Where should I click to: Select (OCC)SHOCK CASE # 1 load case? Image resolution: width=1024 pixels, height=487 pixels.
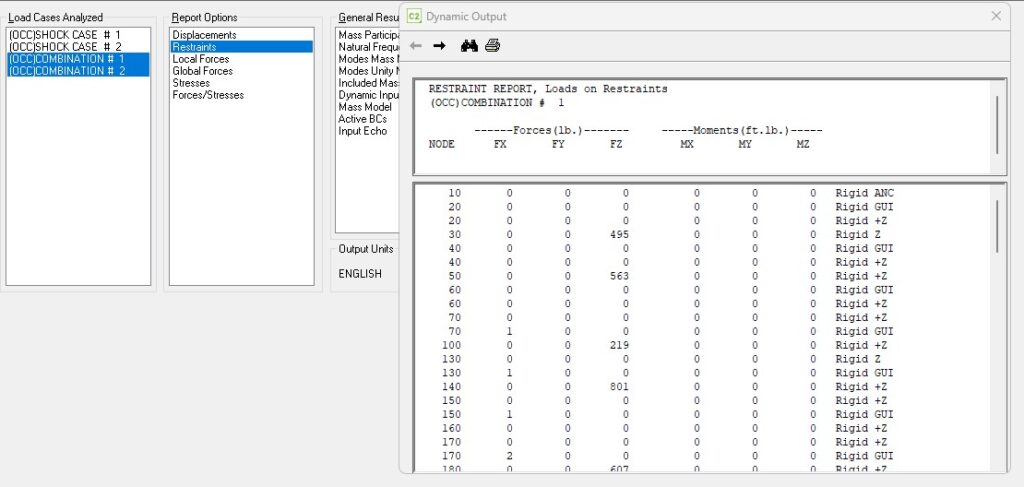pyautogui.click(x=64, y=35)
